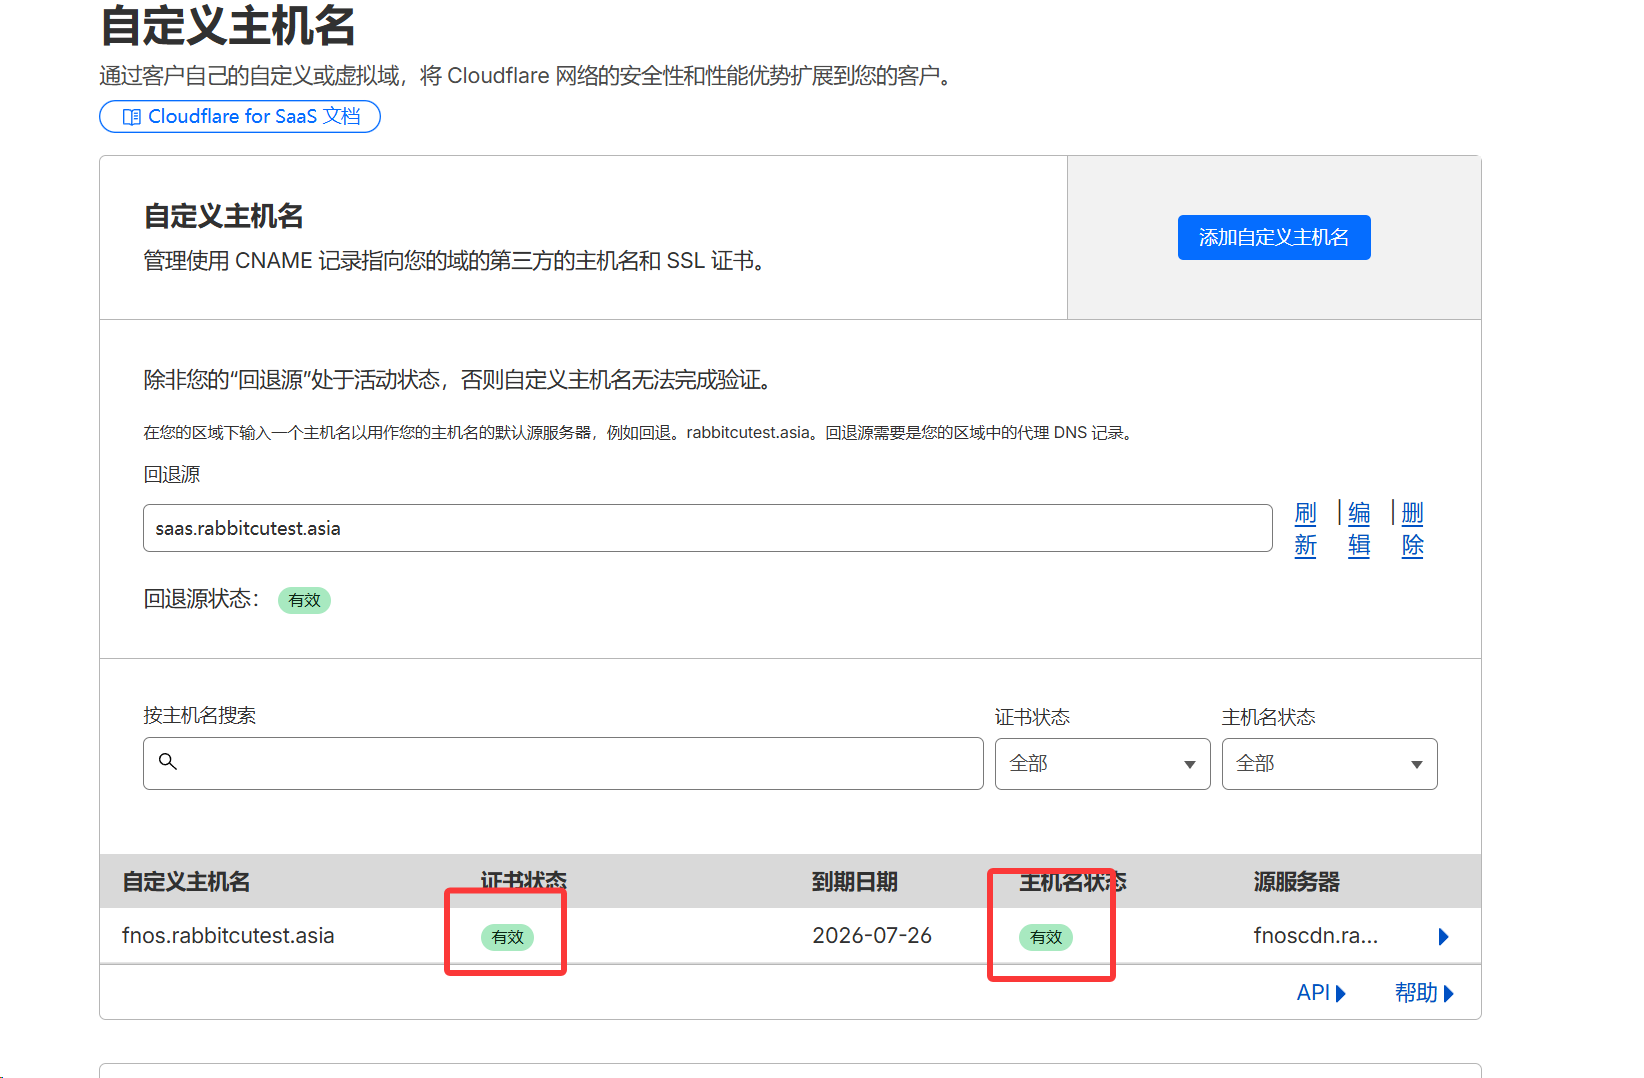Click 刷新 link for fallback origin
Image resolution: width=1644 pixels, height=1078 pixels.
[1305, 529]
